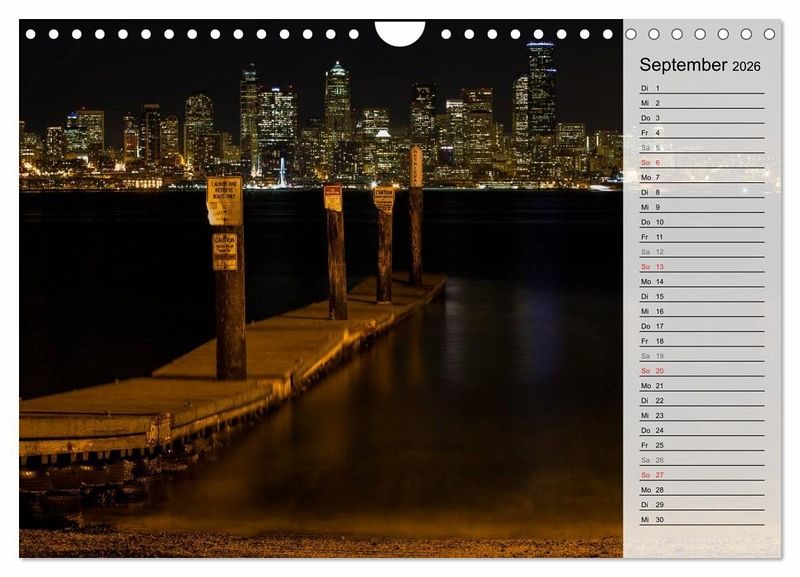The height and width of the screenshot is (577, 800).
Task: Click Sunday So 13 entry
Action: [701, 267]
